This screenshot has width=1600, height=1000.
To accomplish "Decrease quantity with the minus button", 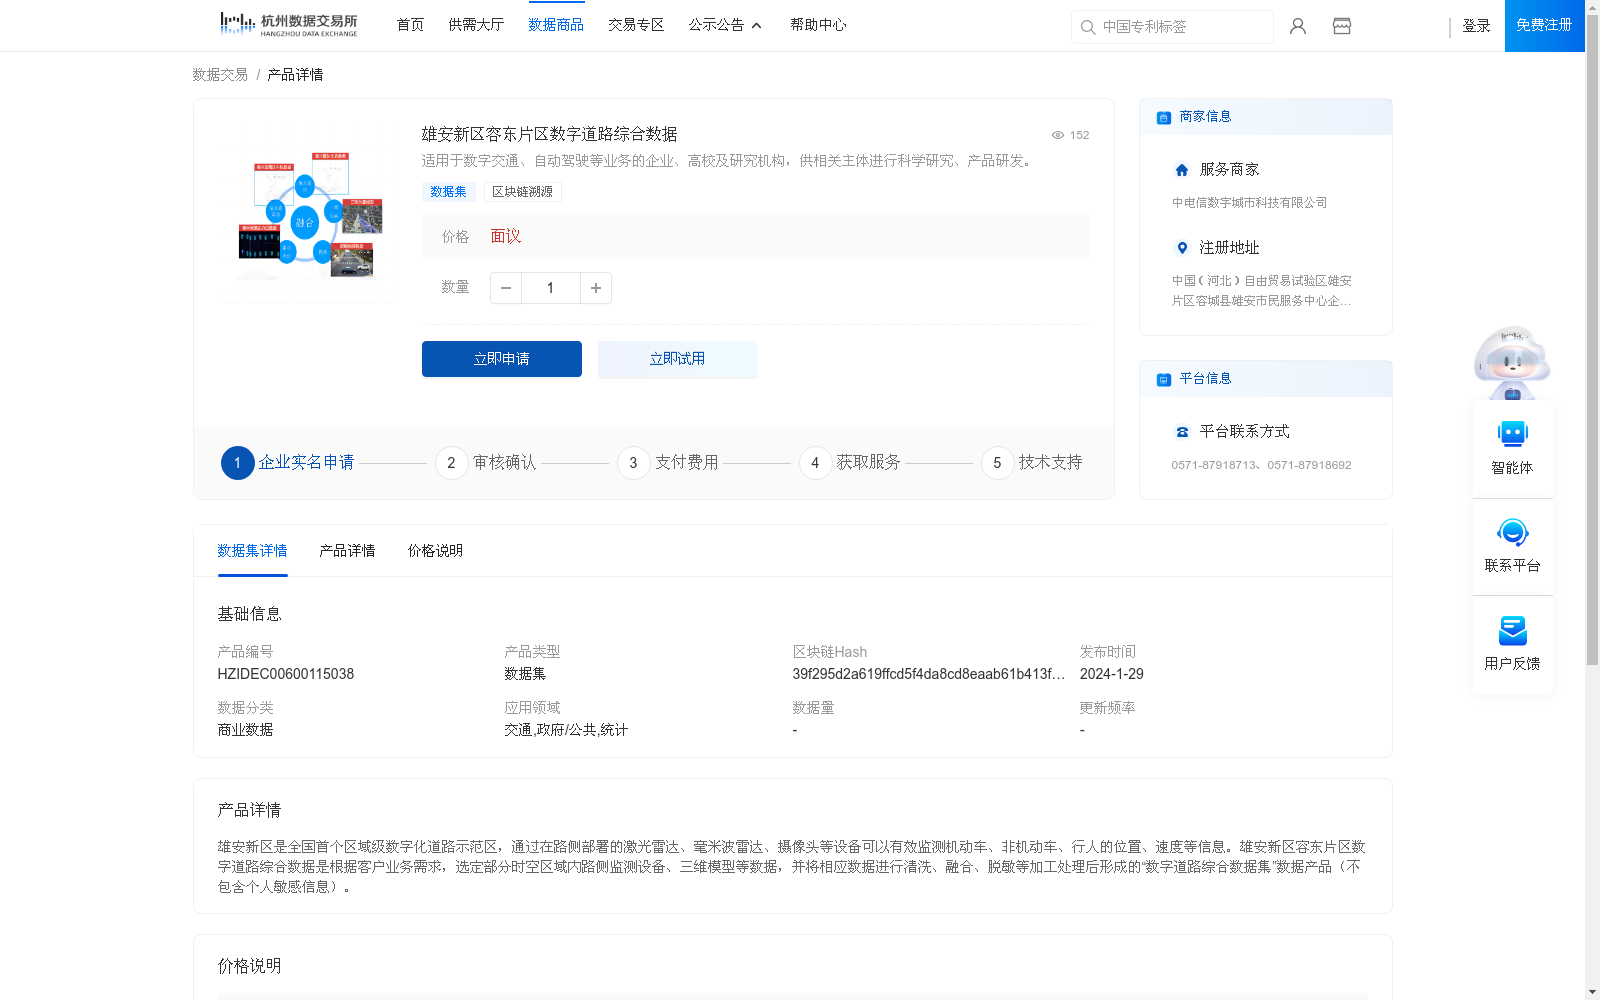I will pos(506,288).
